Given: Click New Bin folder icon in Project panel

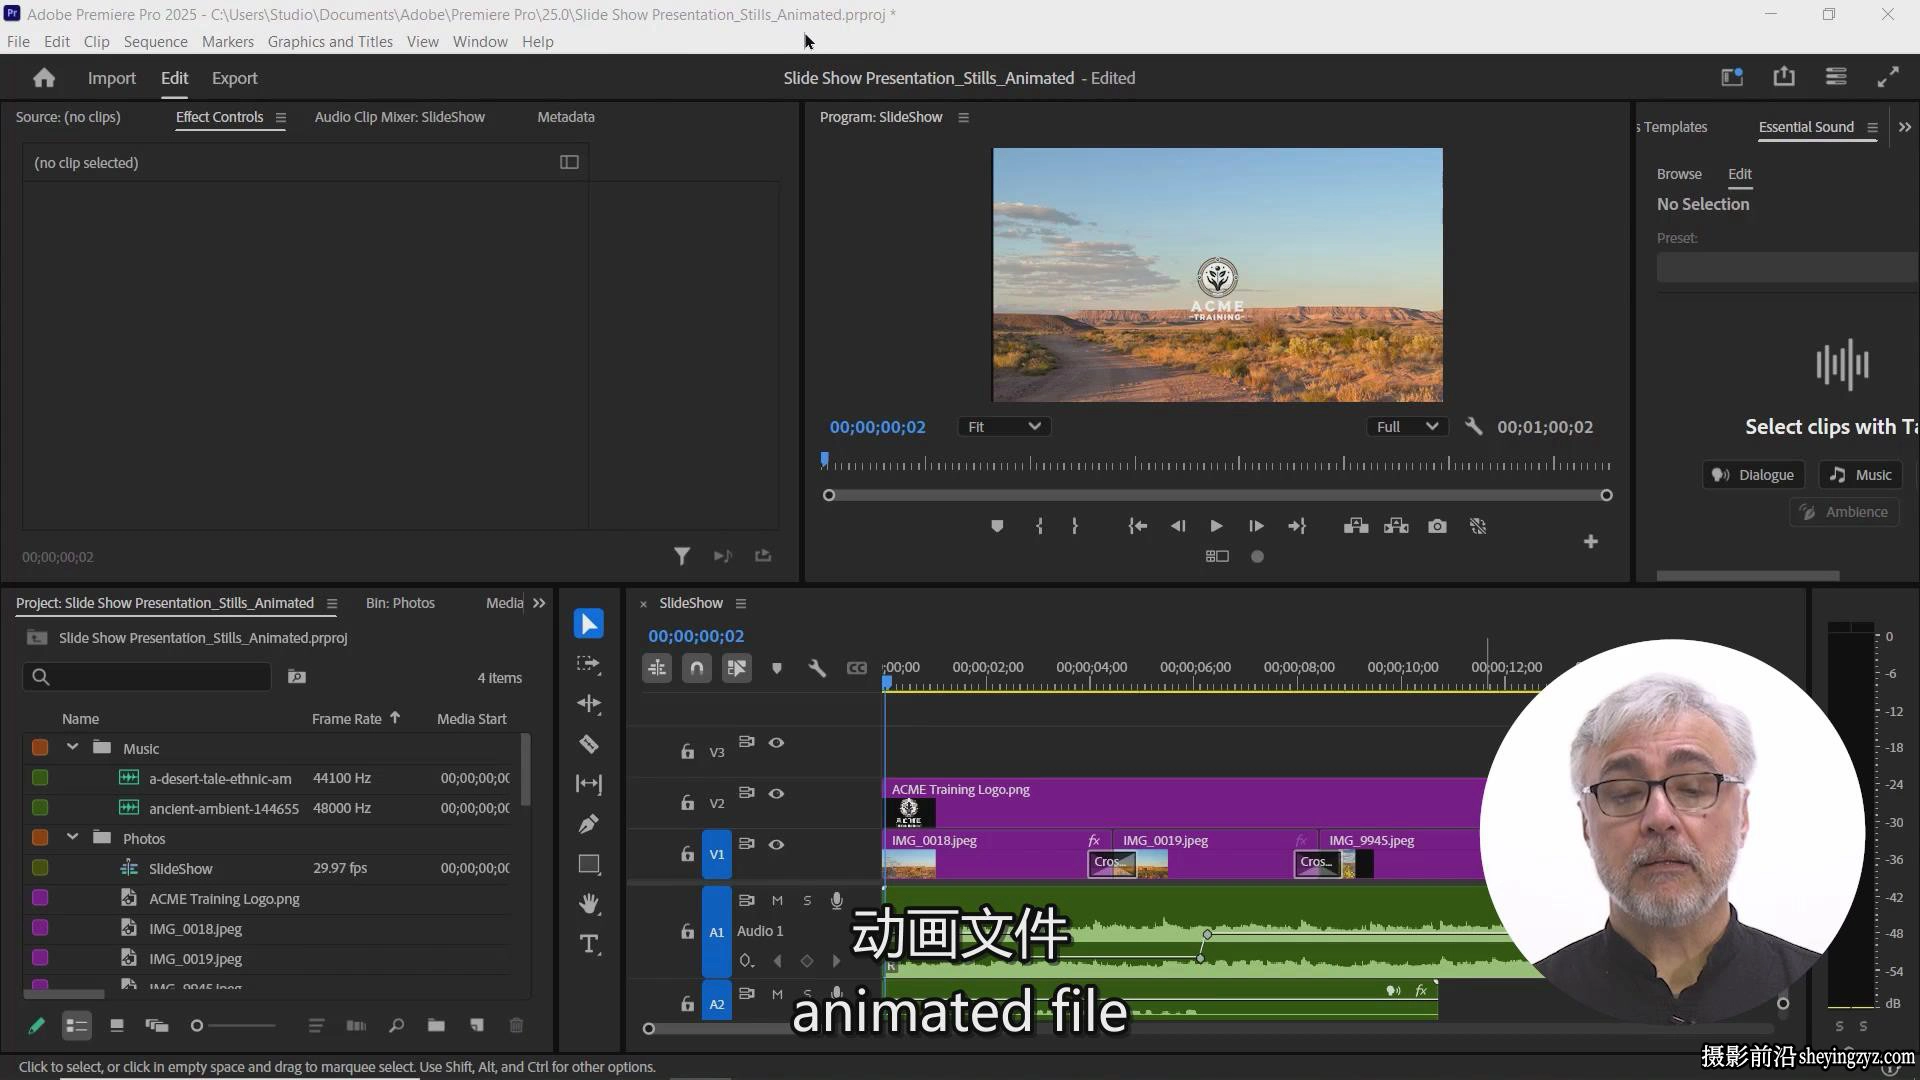Looking at the screenshot, I should [x=436, y=1025].
